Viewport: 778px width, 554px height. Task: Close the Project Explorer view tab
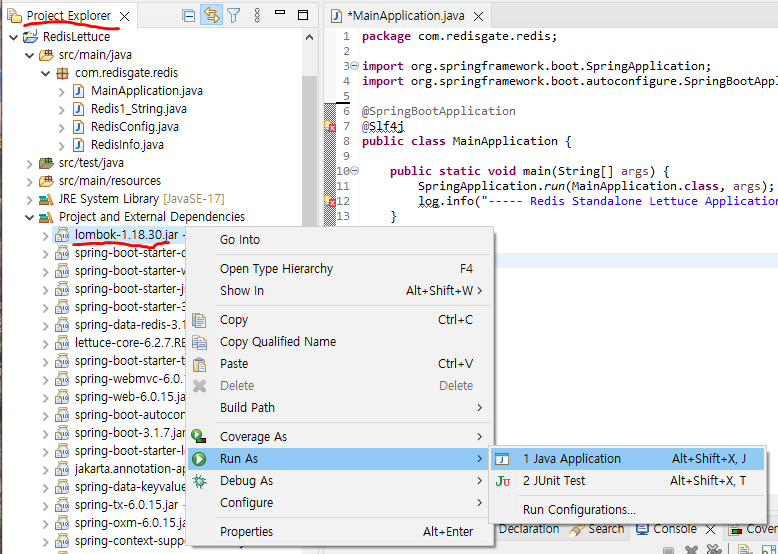124,17
